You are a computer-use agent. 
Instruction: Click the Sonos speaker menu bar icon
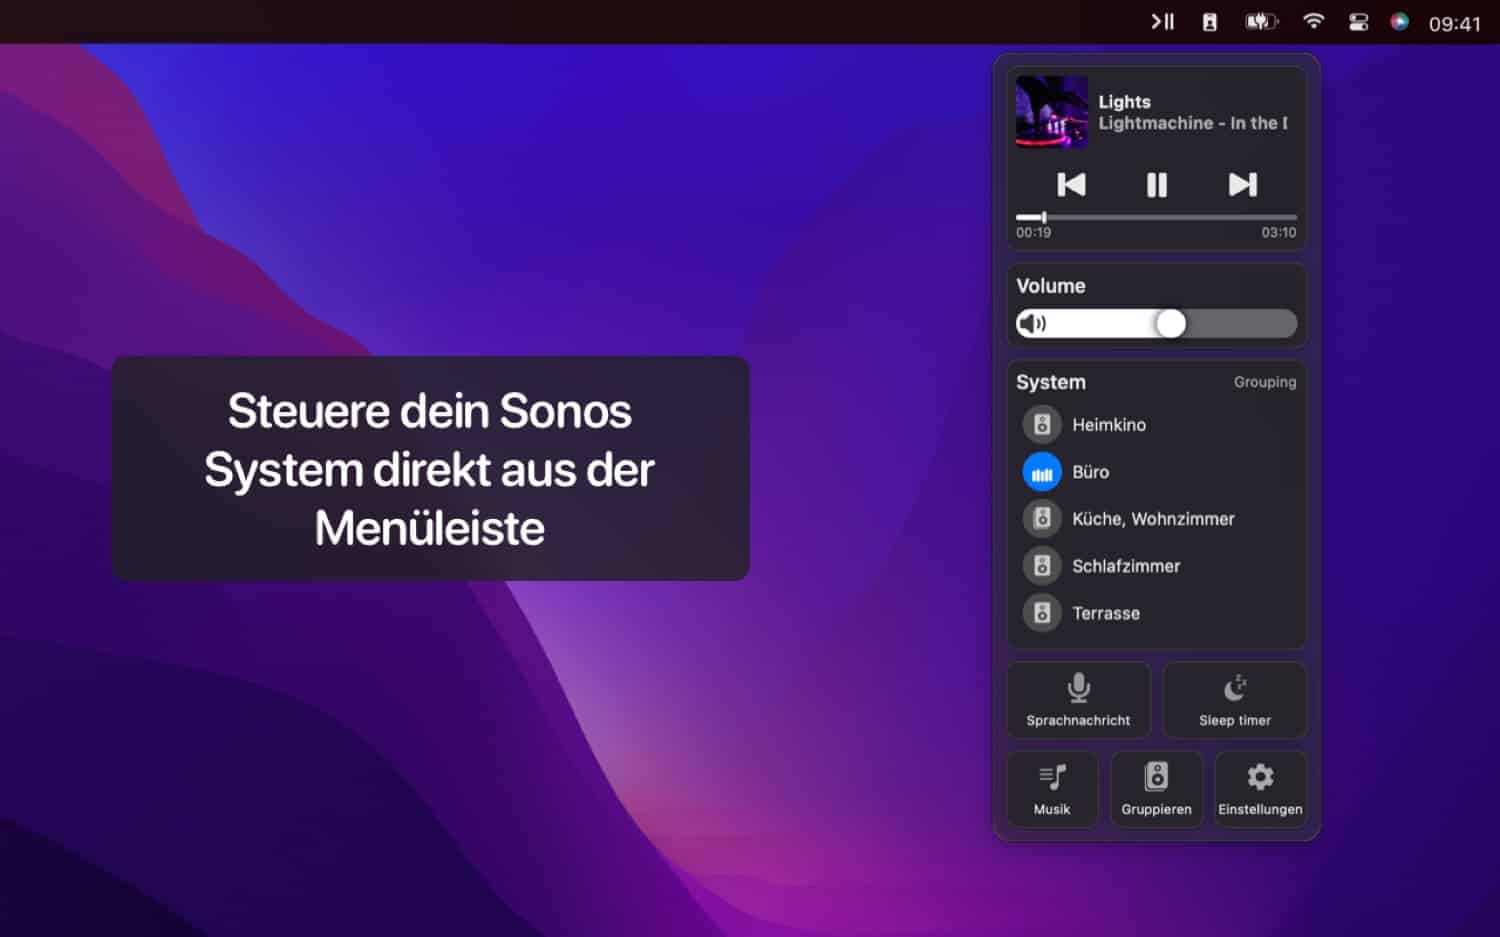[x=1209, y=22]
